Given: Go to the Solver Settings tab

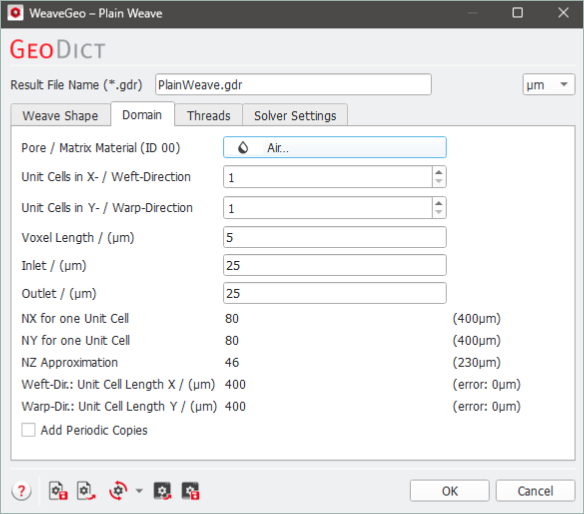Looking at the screenshot, I should pos(295,115).
